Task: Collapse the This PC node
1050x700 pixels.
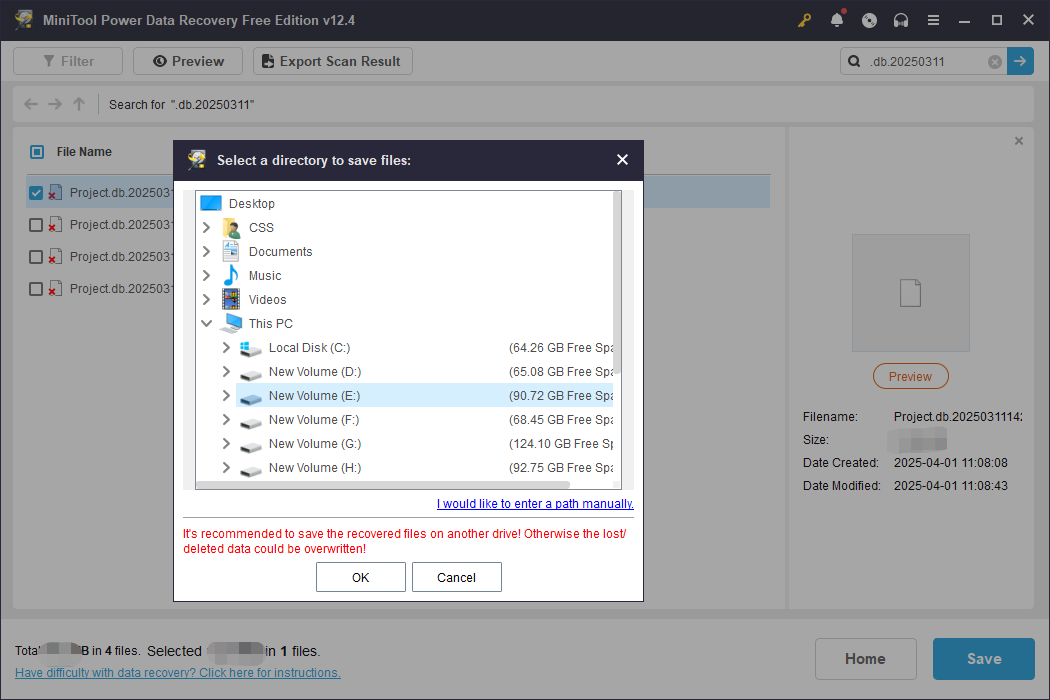Action: 207,324
